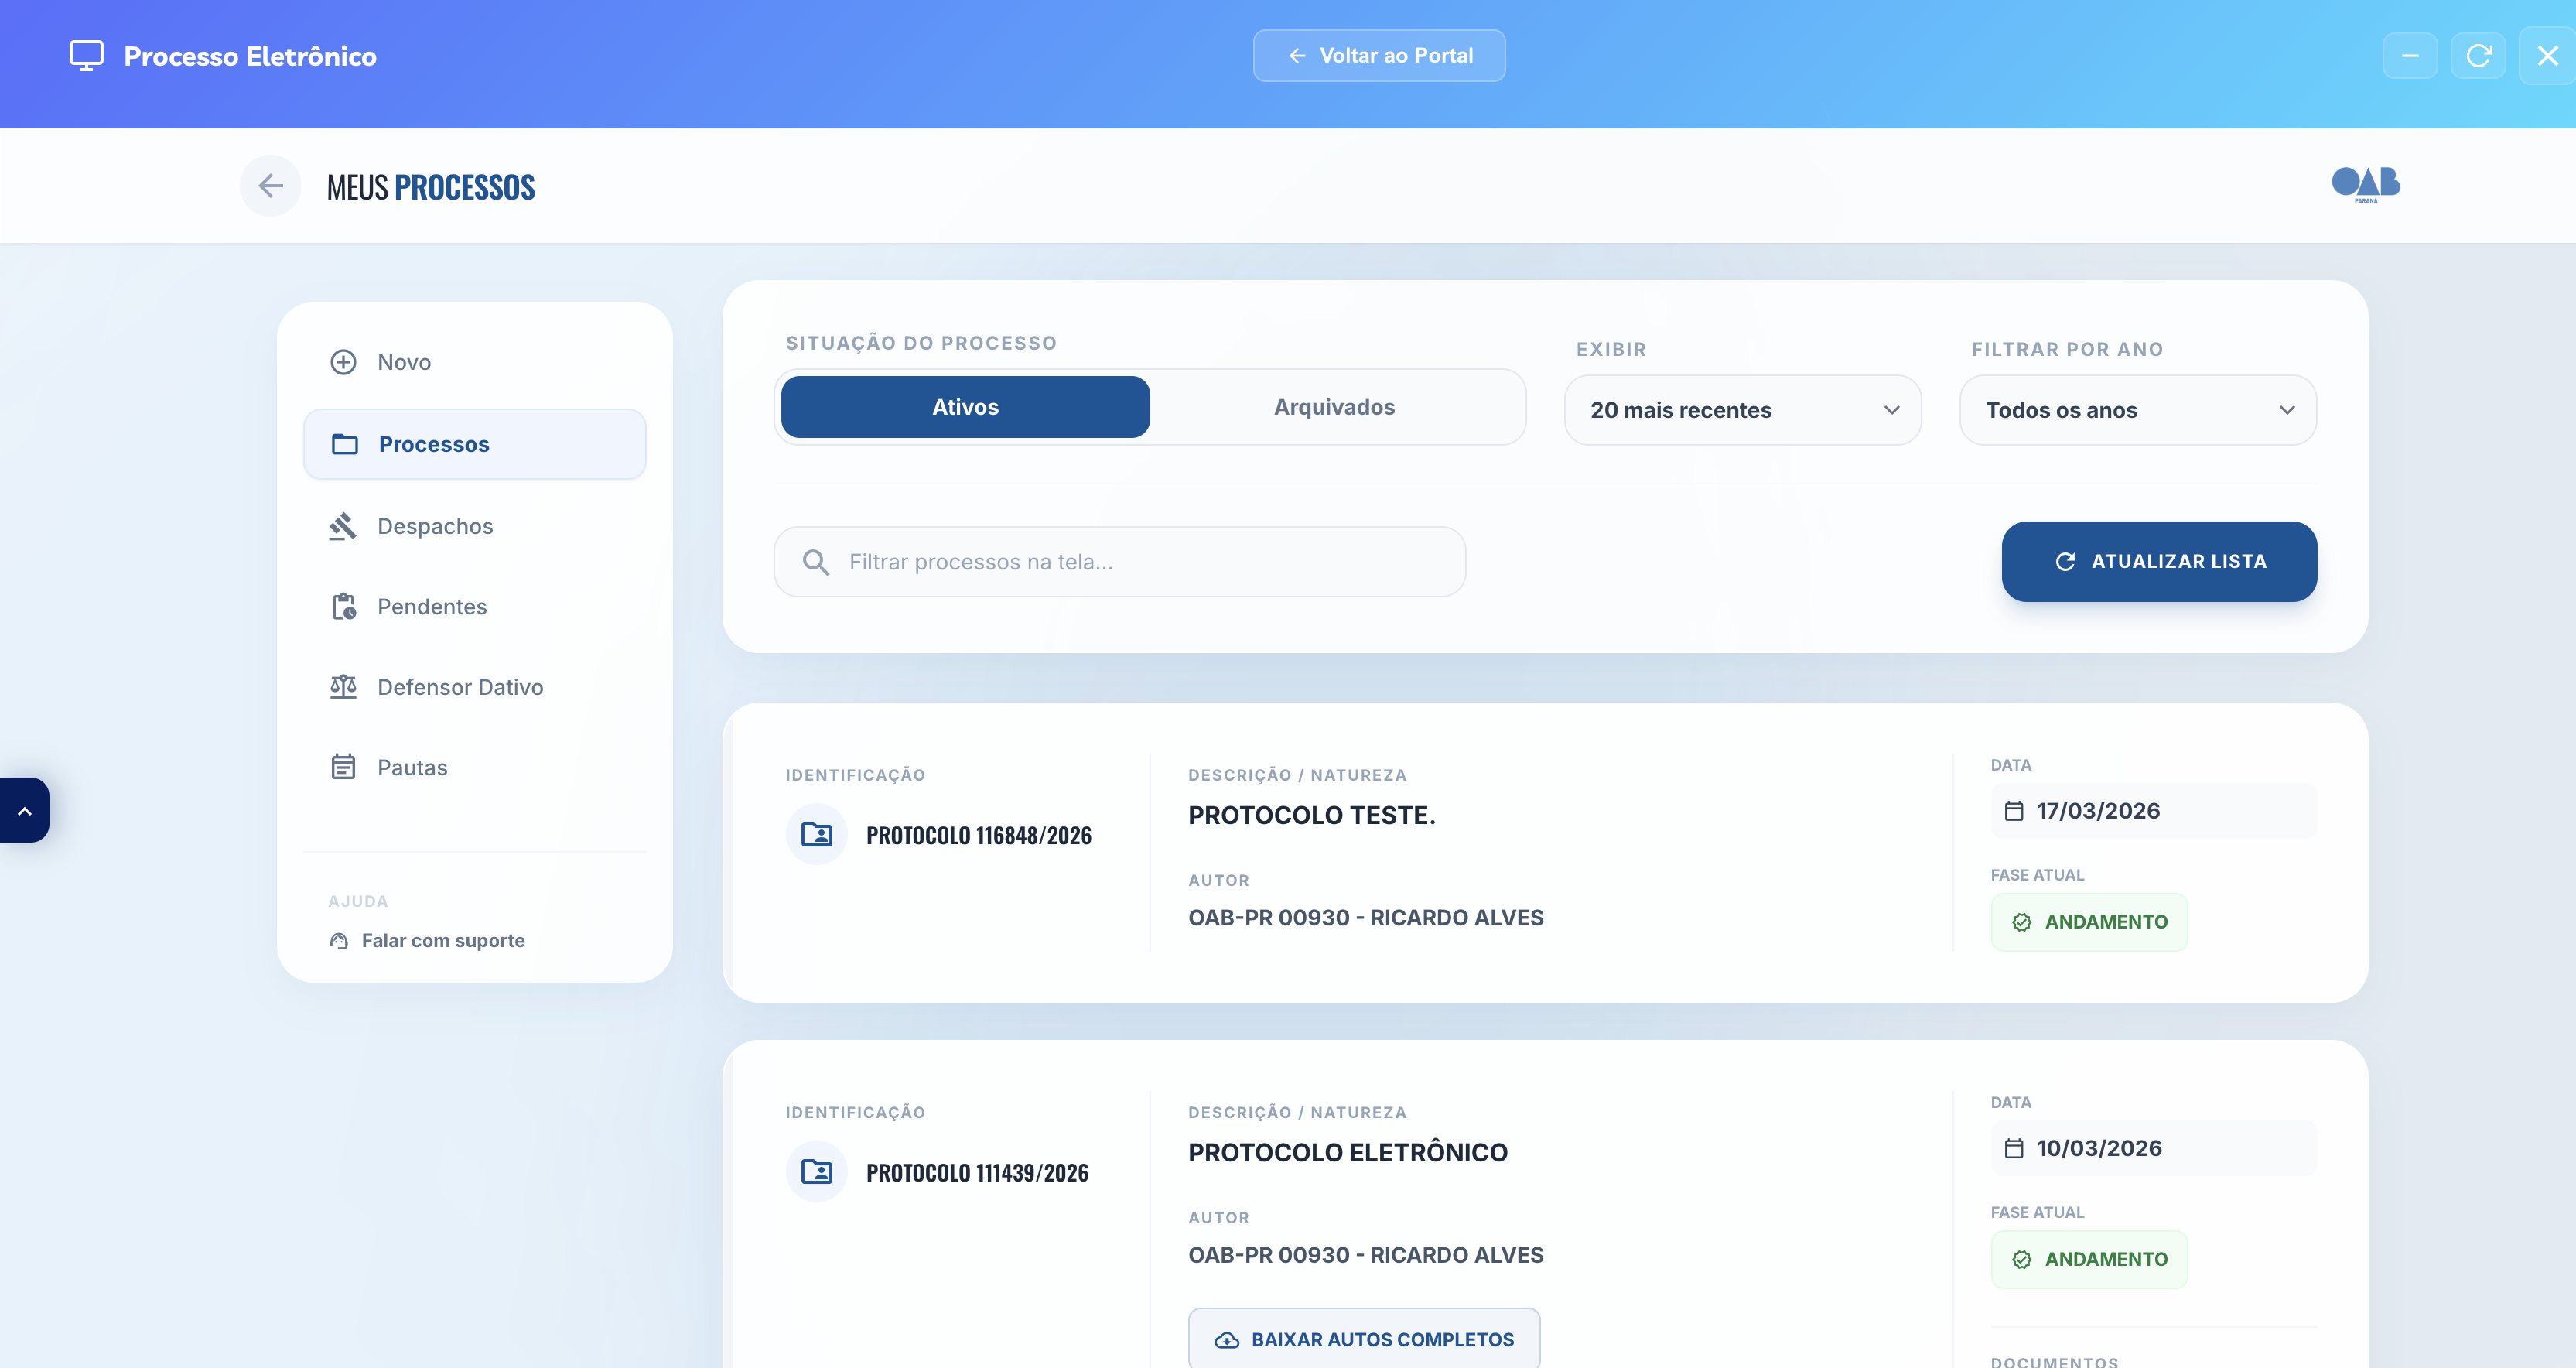Expand the side panel chevron tab
This screenshot has width=2576, height=1368.
tap(24, 810)
